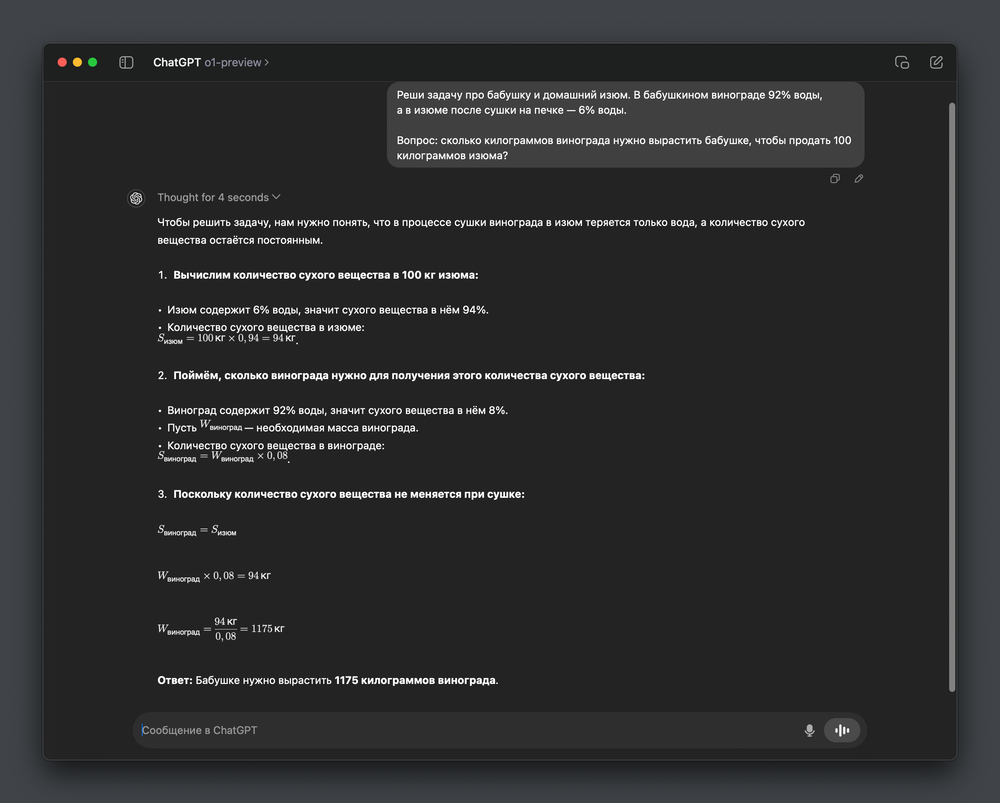Screen dimensions: 1000x803
Task: Open the o1-preview model selector
Action: [x=236, y=62]
